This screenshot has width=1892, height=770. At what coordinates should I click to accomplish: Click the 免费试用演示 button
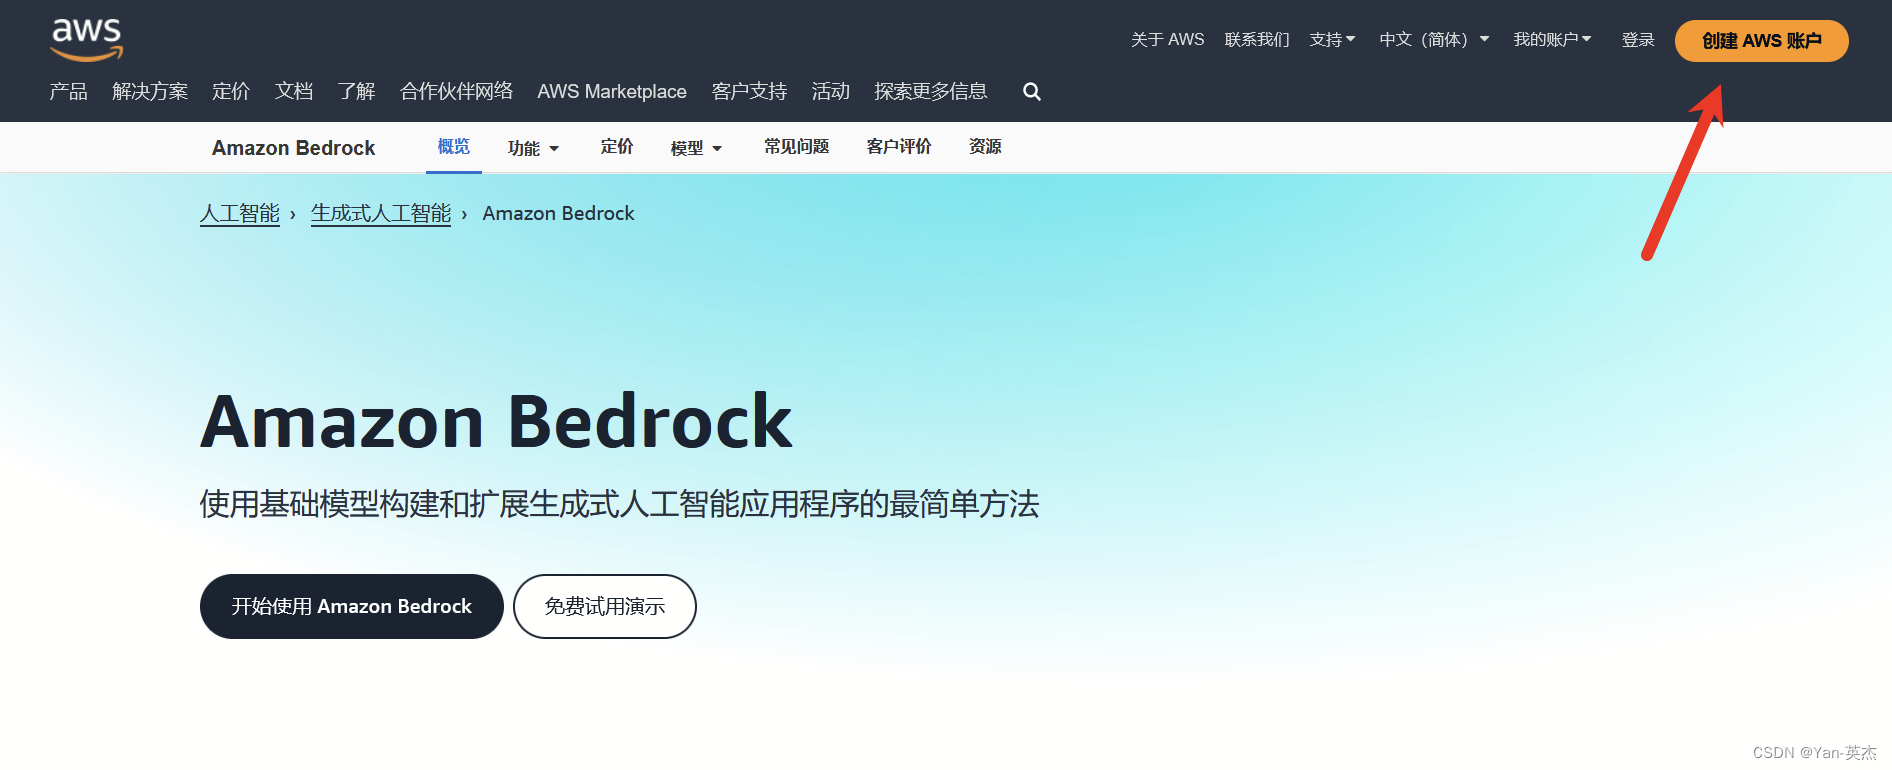605,606
